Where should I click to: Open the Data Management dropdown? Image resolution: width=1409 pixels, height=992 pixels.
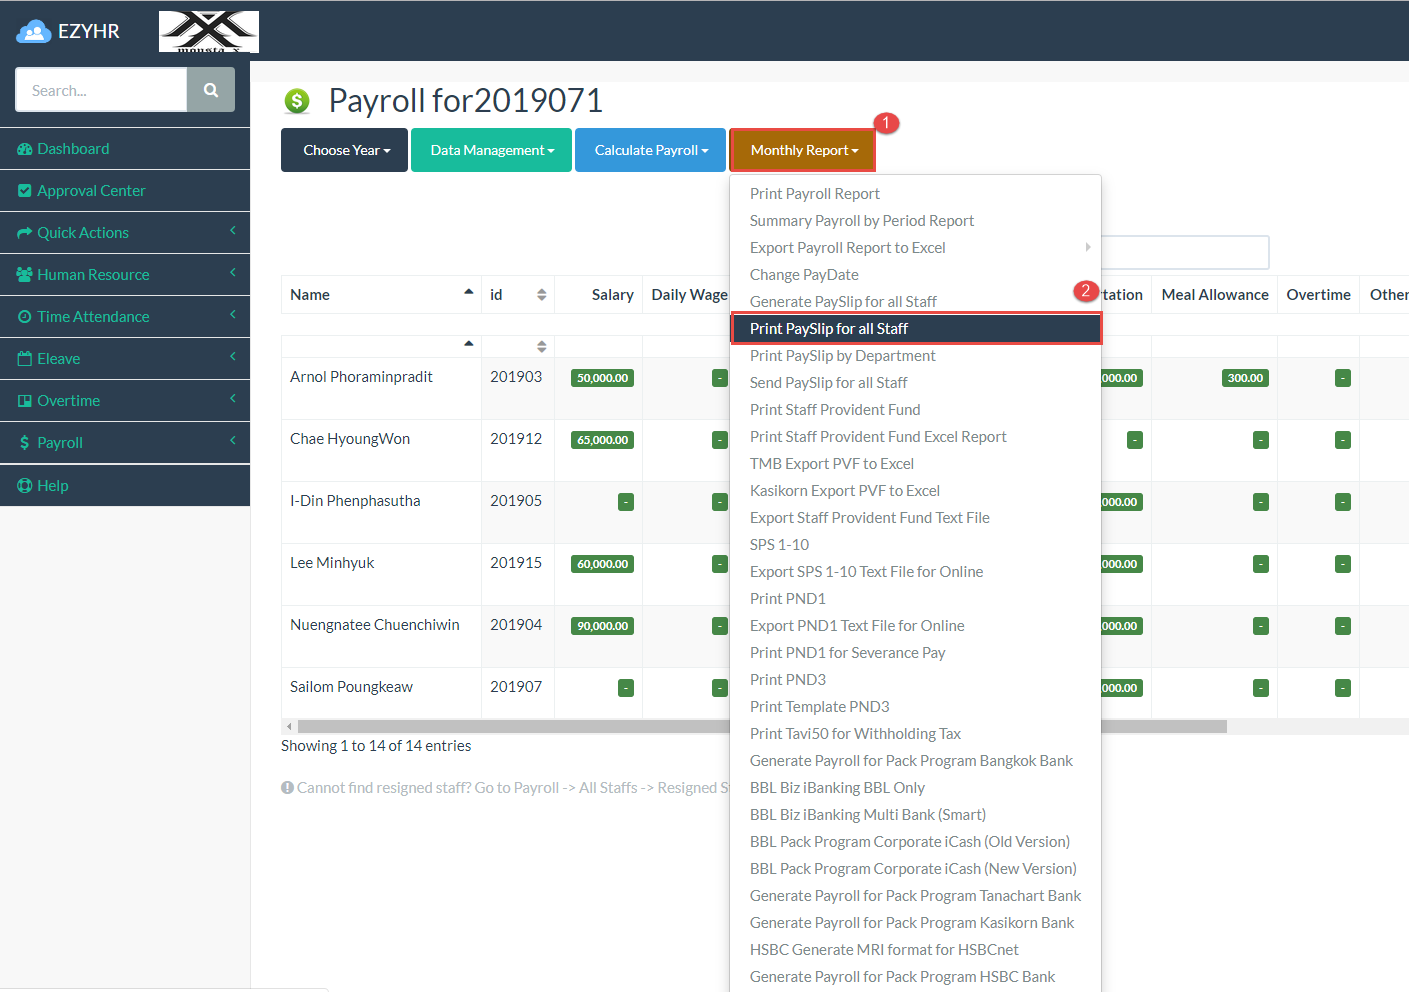click(491, 150)
